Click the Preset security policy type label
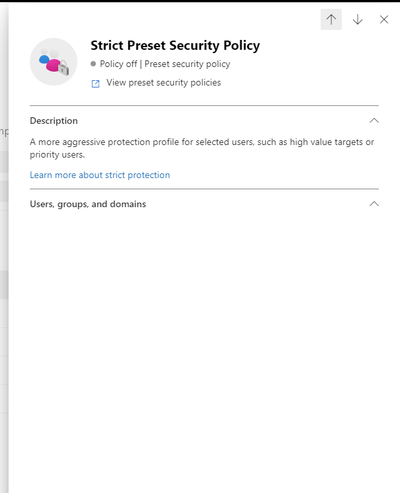 pos(187,64)
